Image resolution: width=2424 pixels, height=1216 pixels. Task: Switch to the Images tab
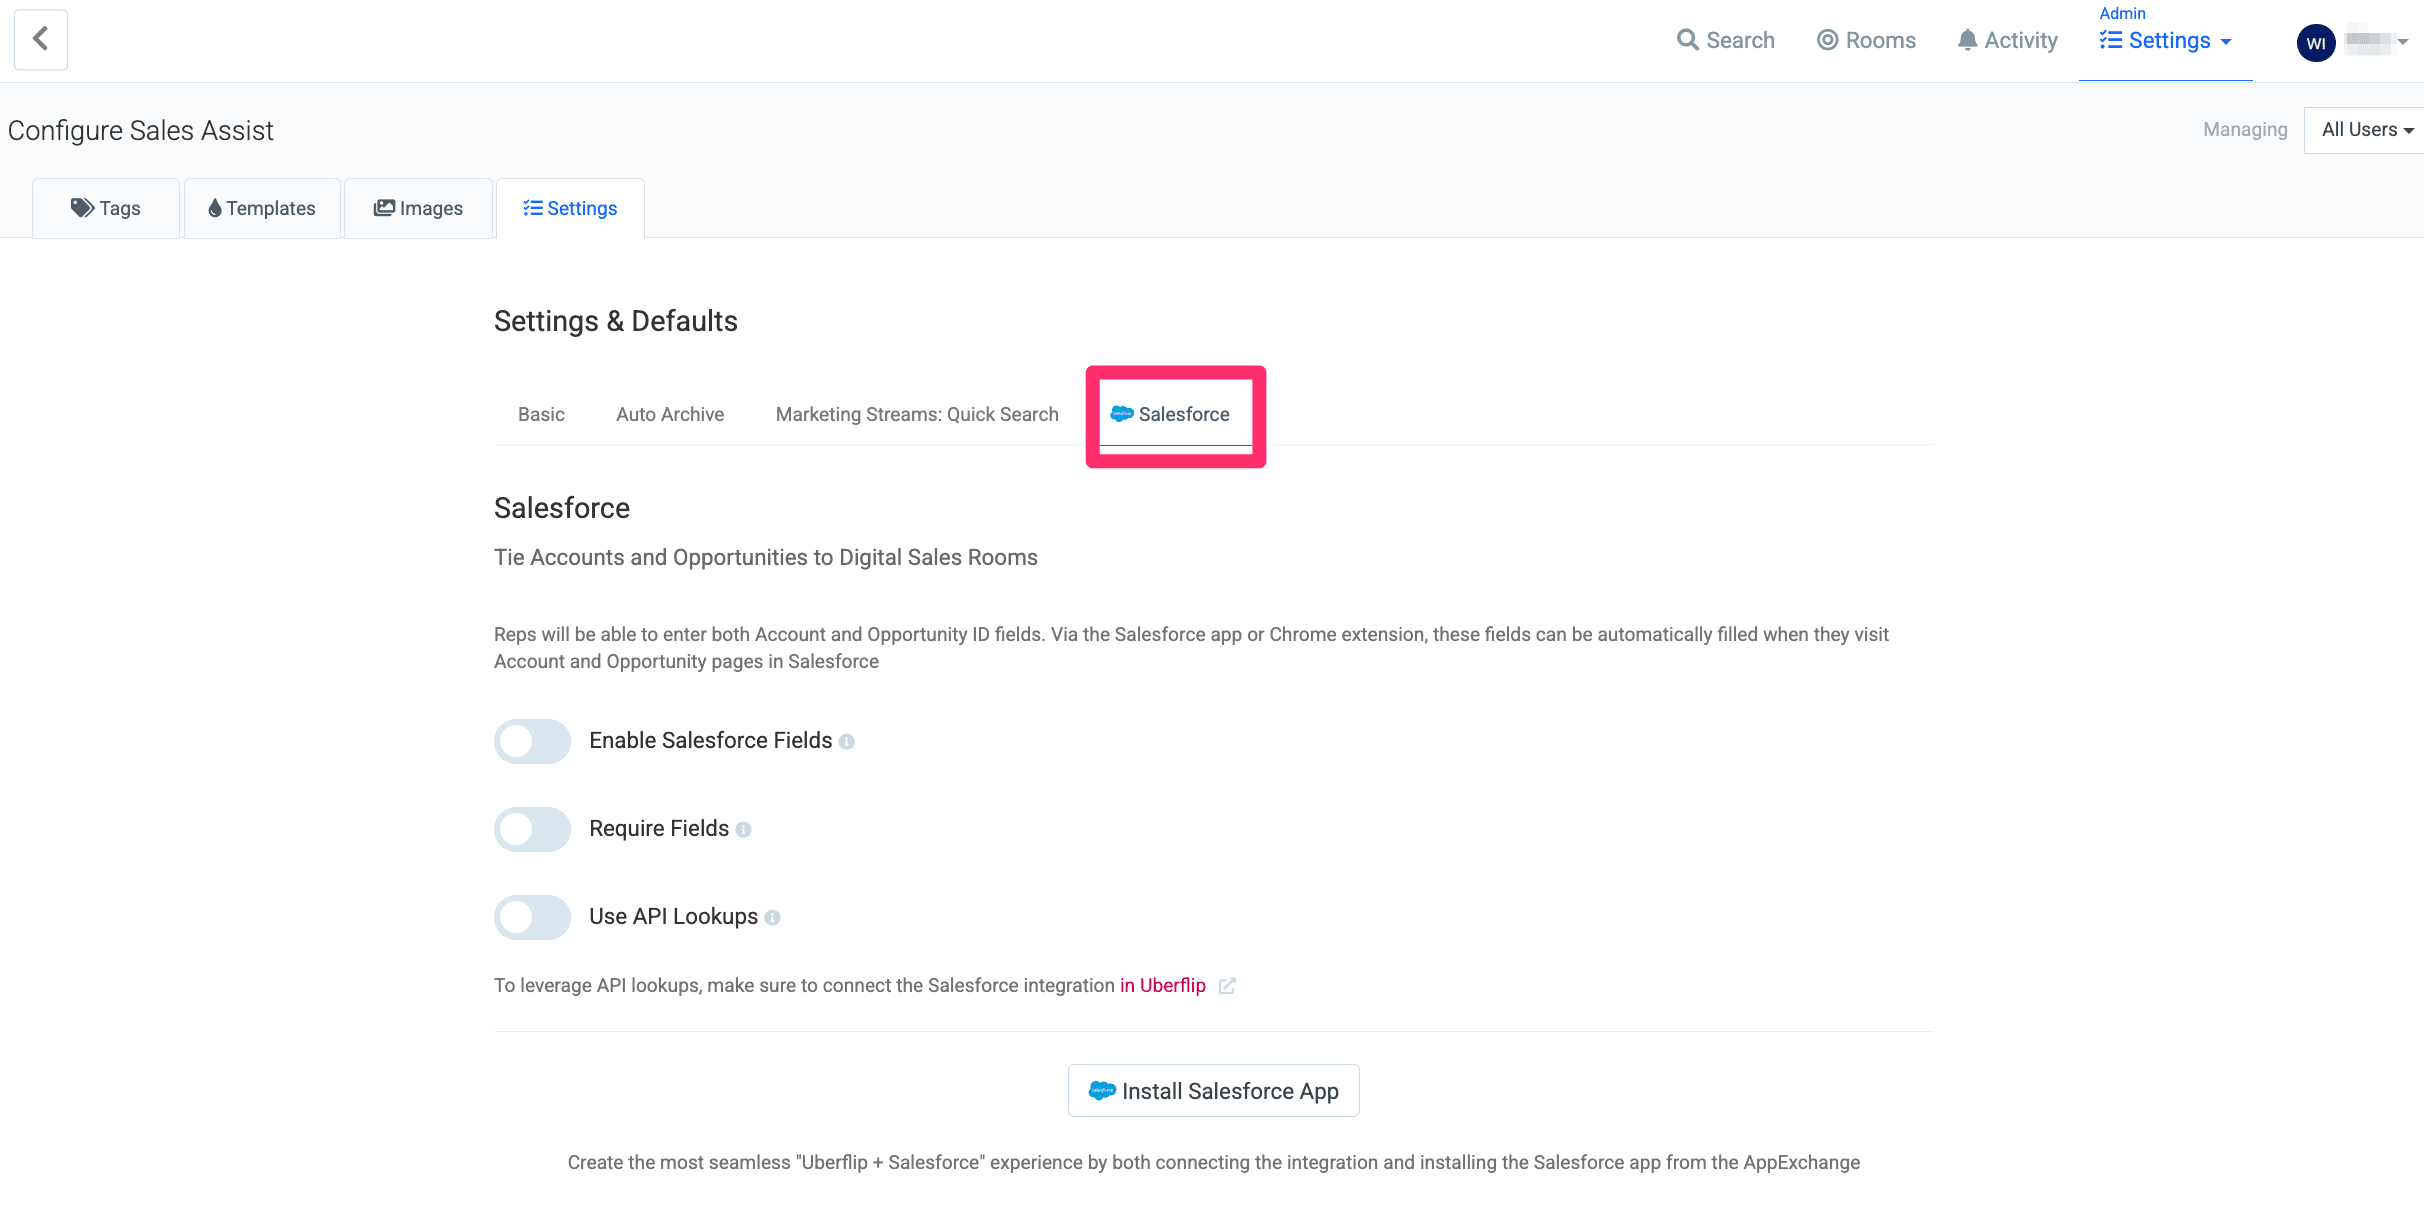click(418, 208)
